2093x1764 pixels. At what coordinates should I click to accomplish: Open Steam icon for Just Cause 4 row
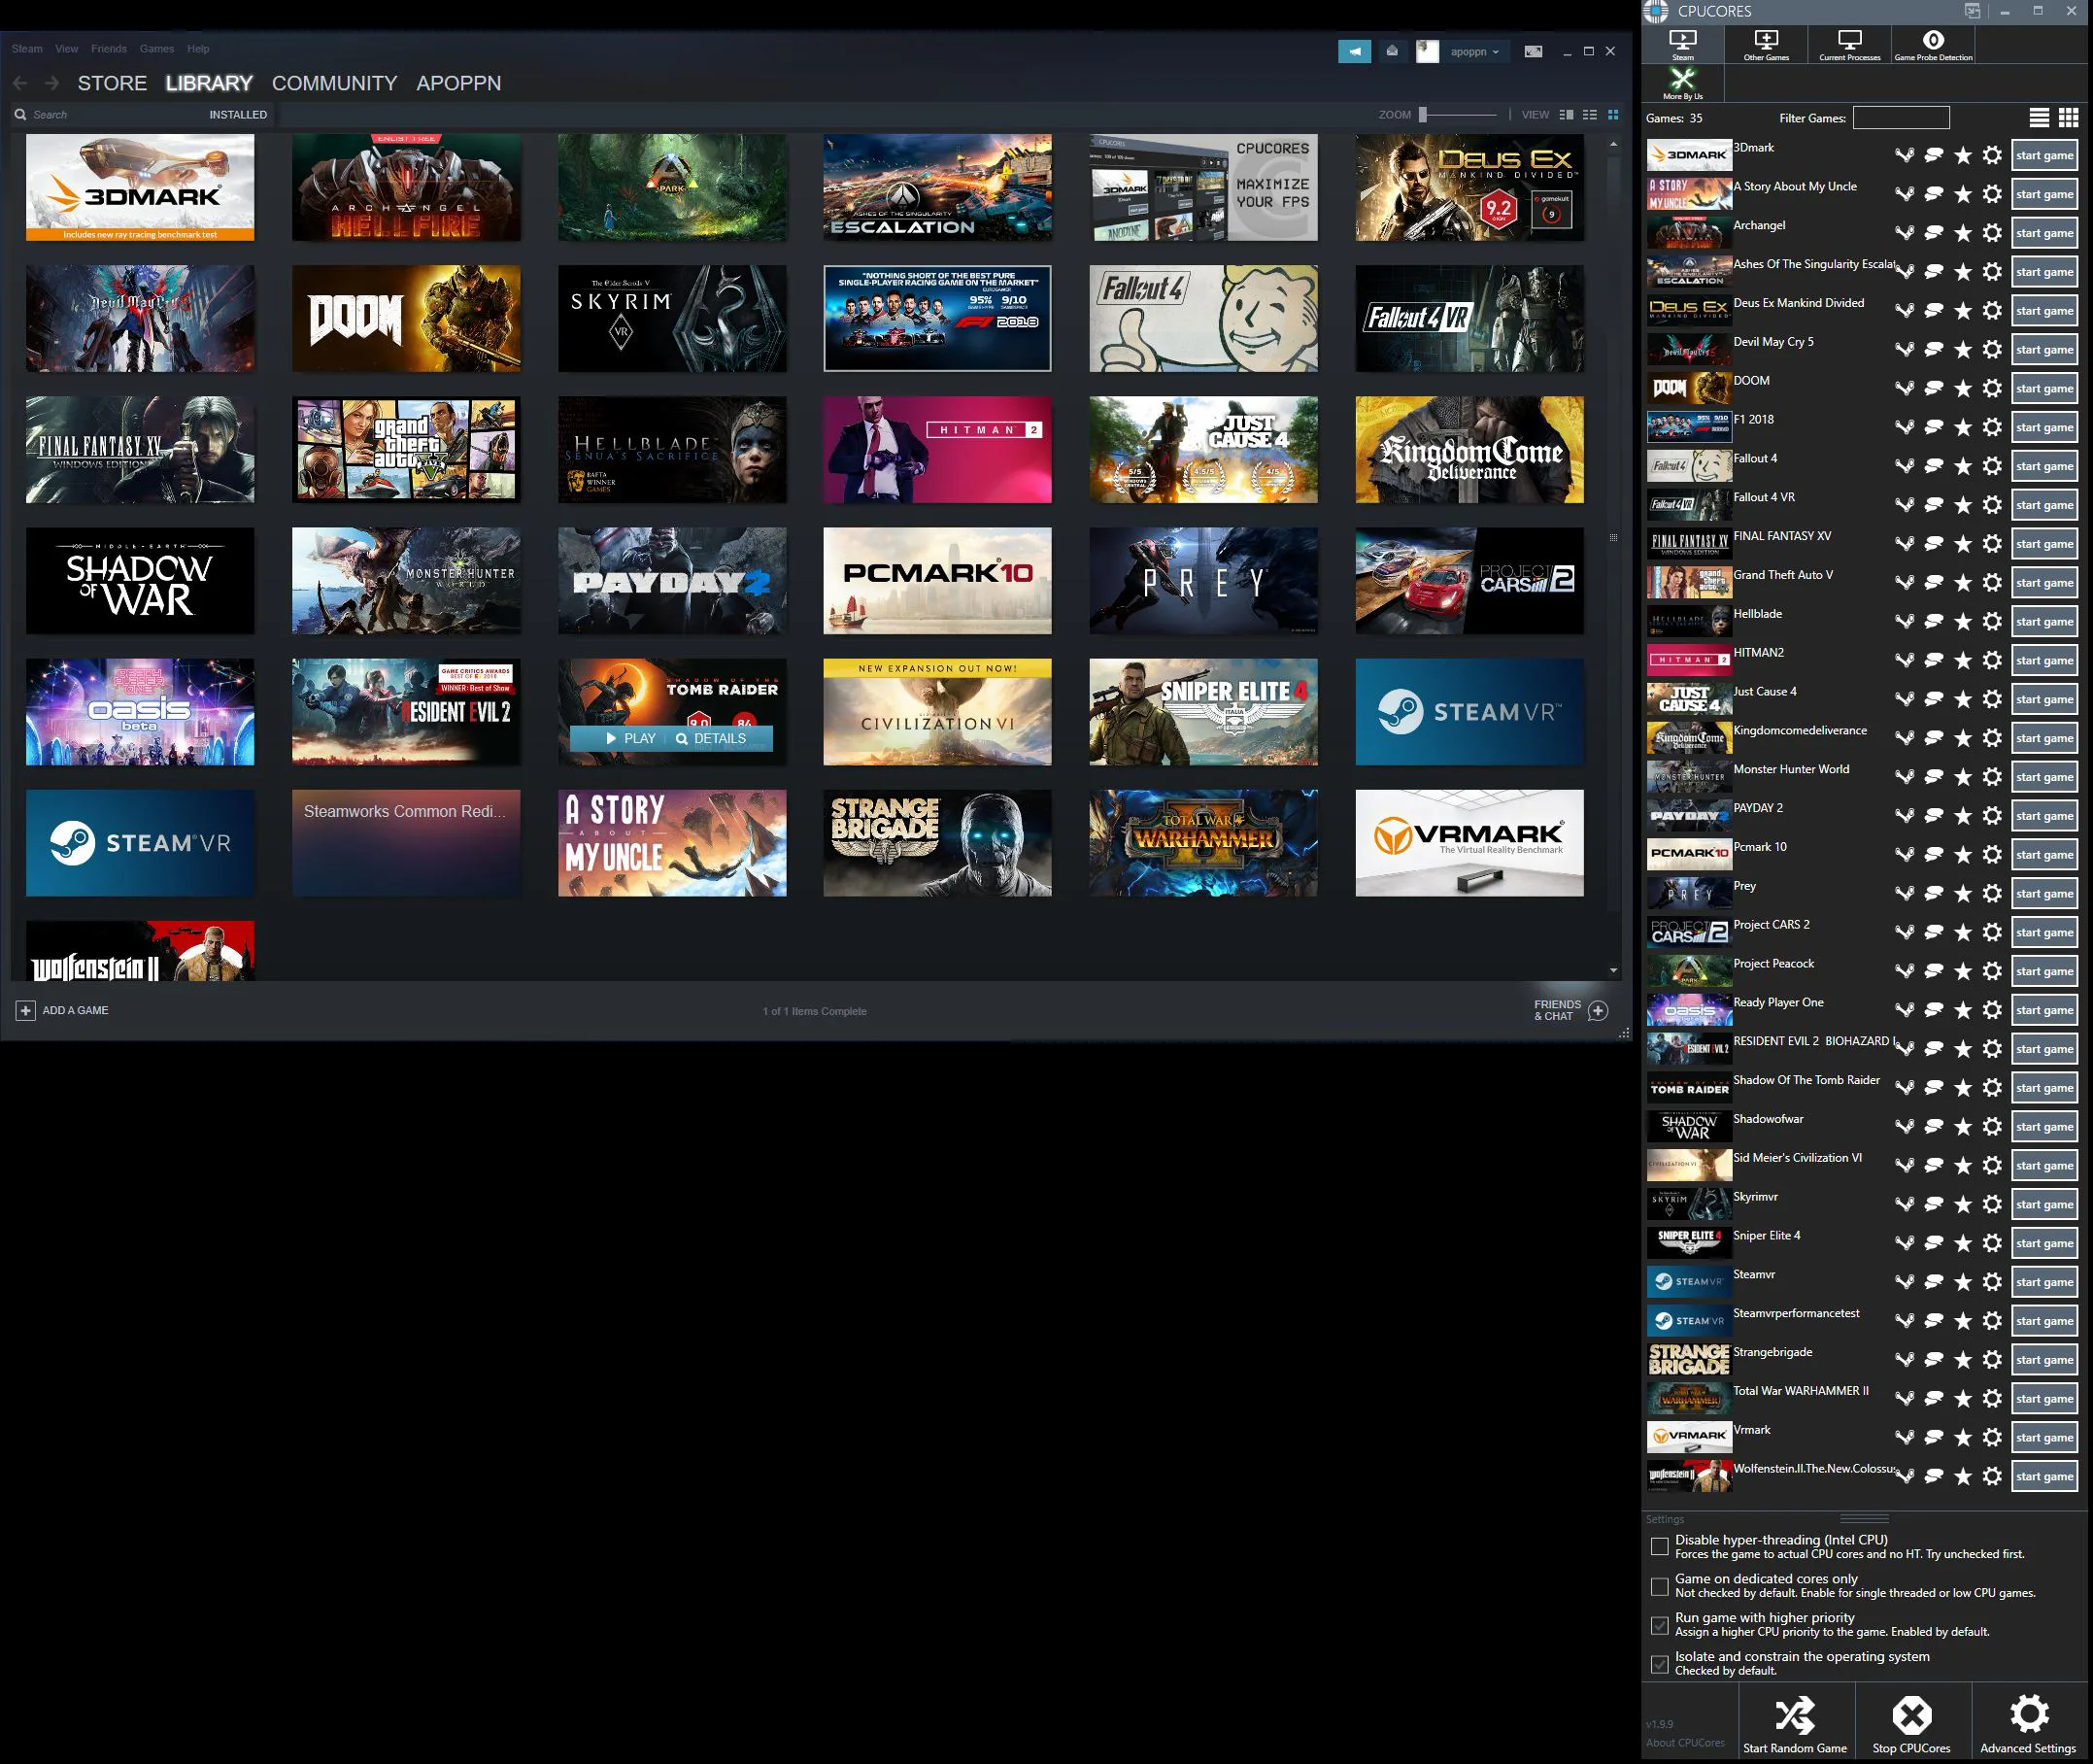pyautogui.click(x=1905, y=700)
